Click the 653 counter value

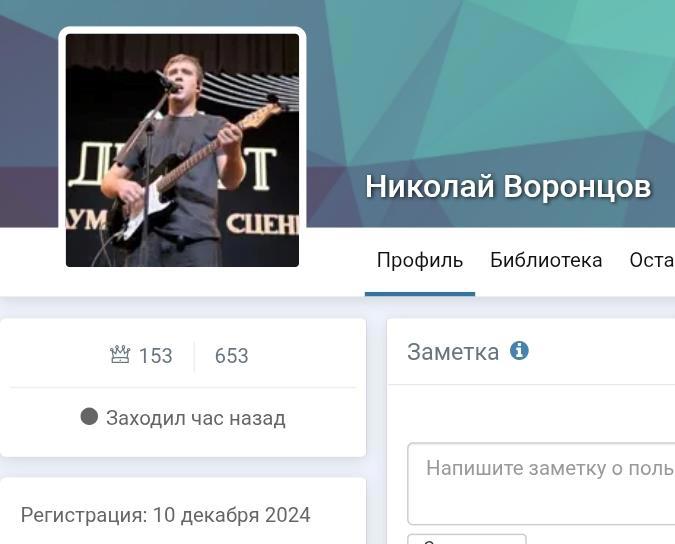pos(232,356)
